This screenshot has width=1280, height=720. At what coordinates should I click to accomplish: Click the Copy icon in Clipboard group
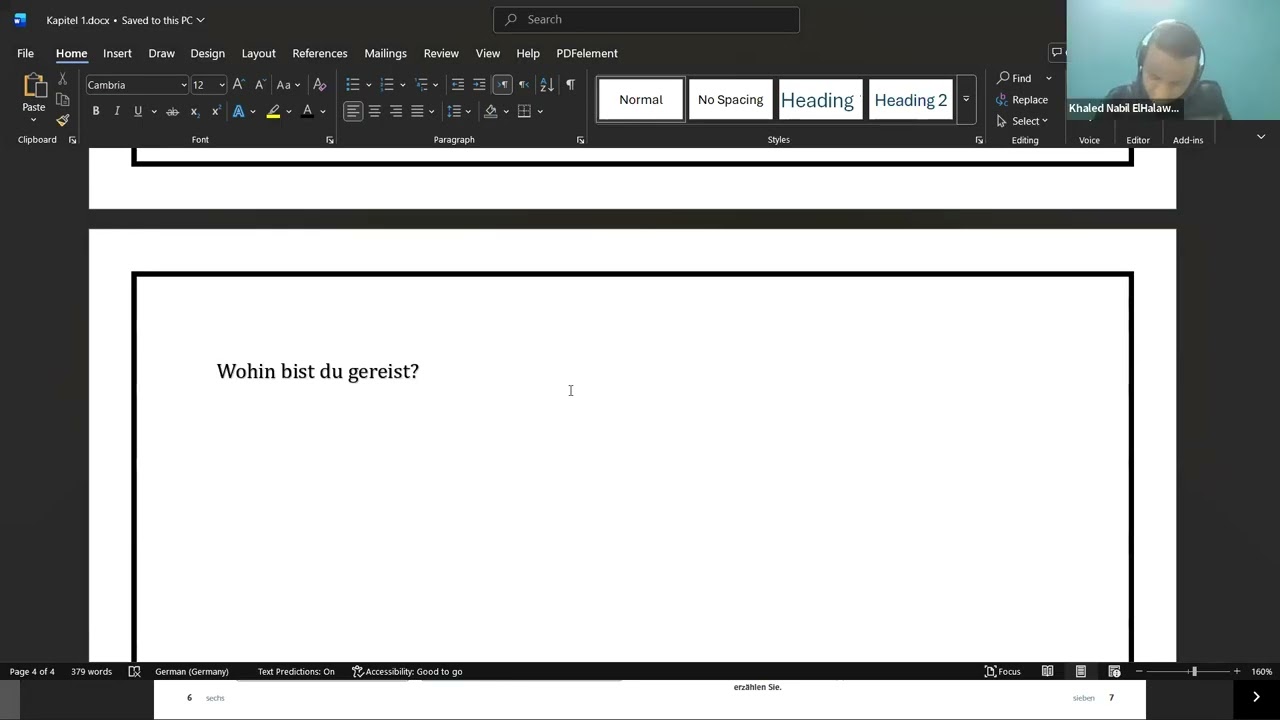[62, 100]
